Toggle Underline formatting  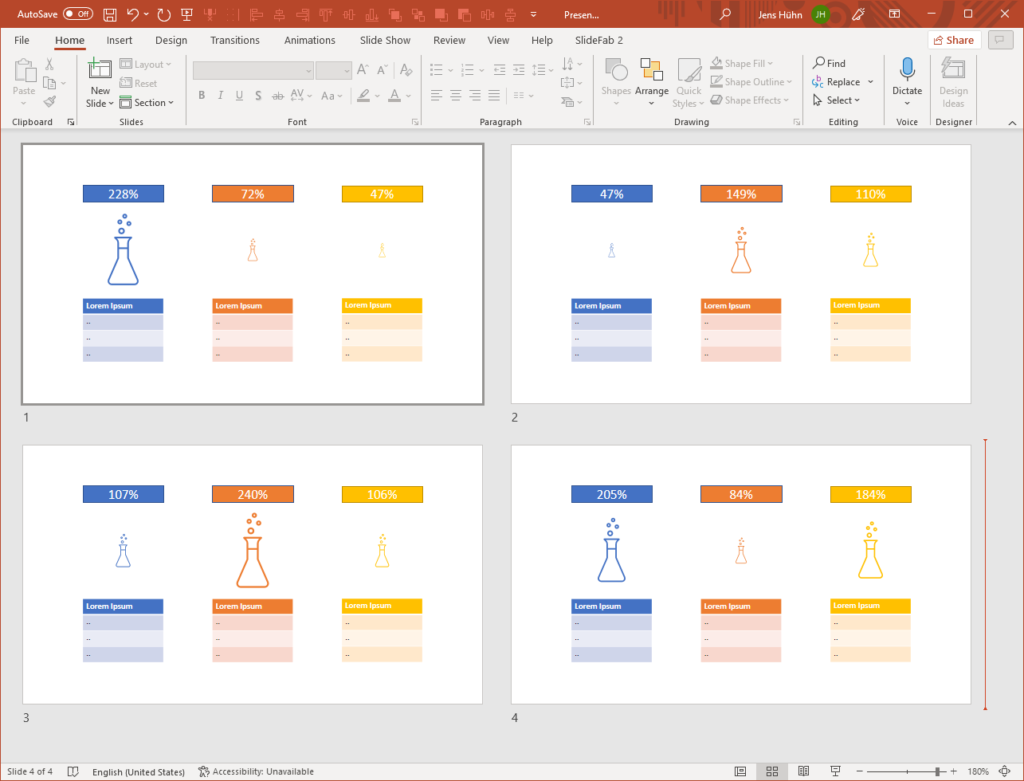coord(240,95)
